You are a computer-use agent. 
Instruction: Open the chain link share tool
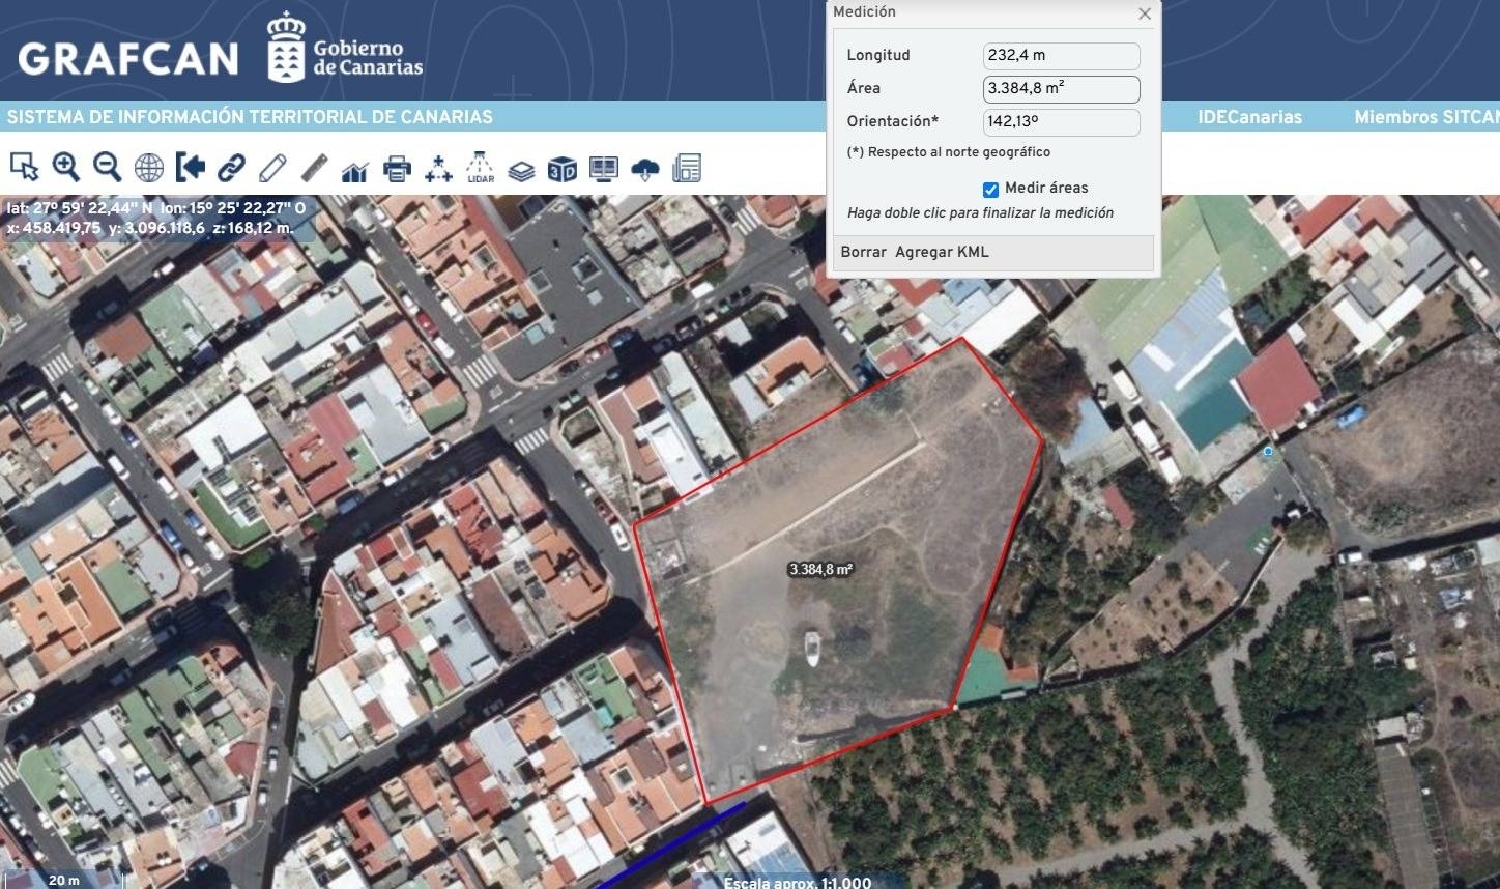coord(232,167)
